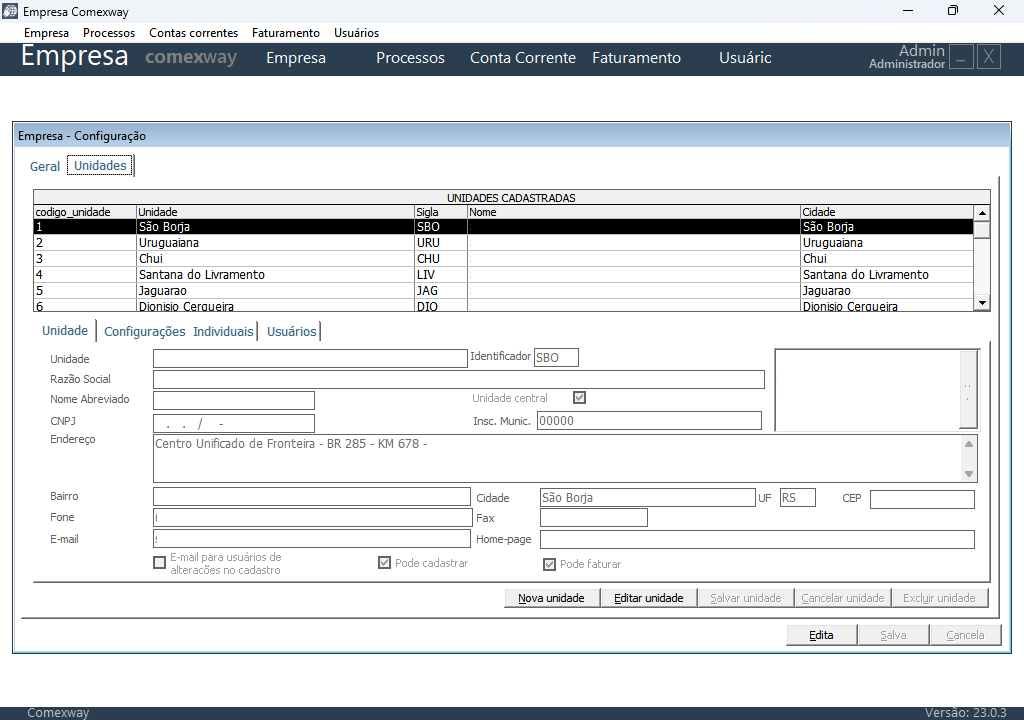Viewport: 1024px width, 720px height.
Task: Click Usuário in the dark navigation header
Action: click(745, 57)
